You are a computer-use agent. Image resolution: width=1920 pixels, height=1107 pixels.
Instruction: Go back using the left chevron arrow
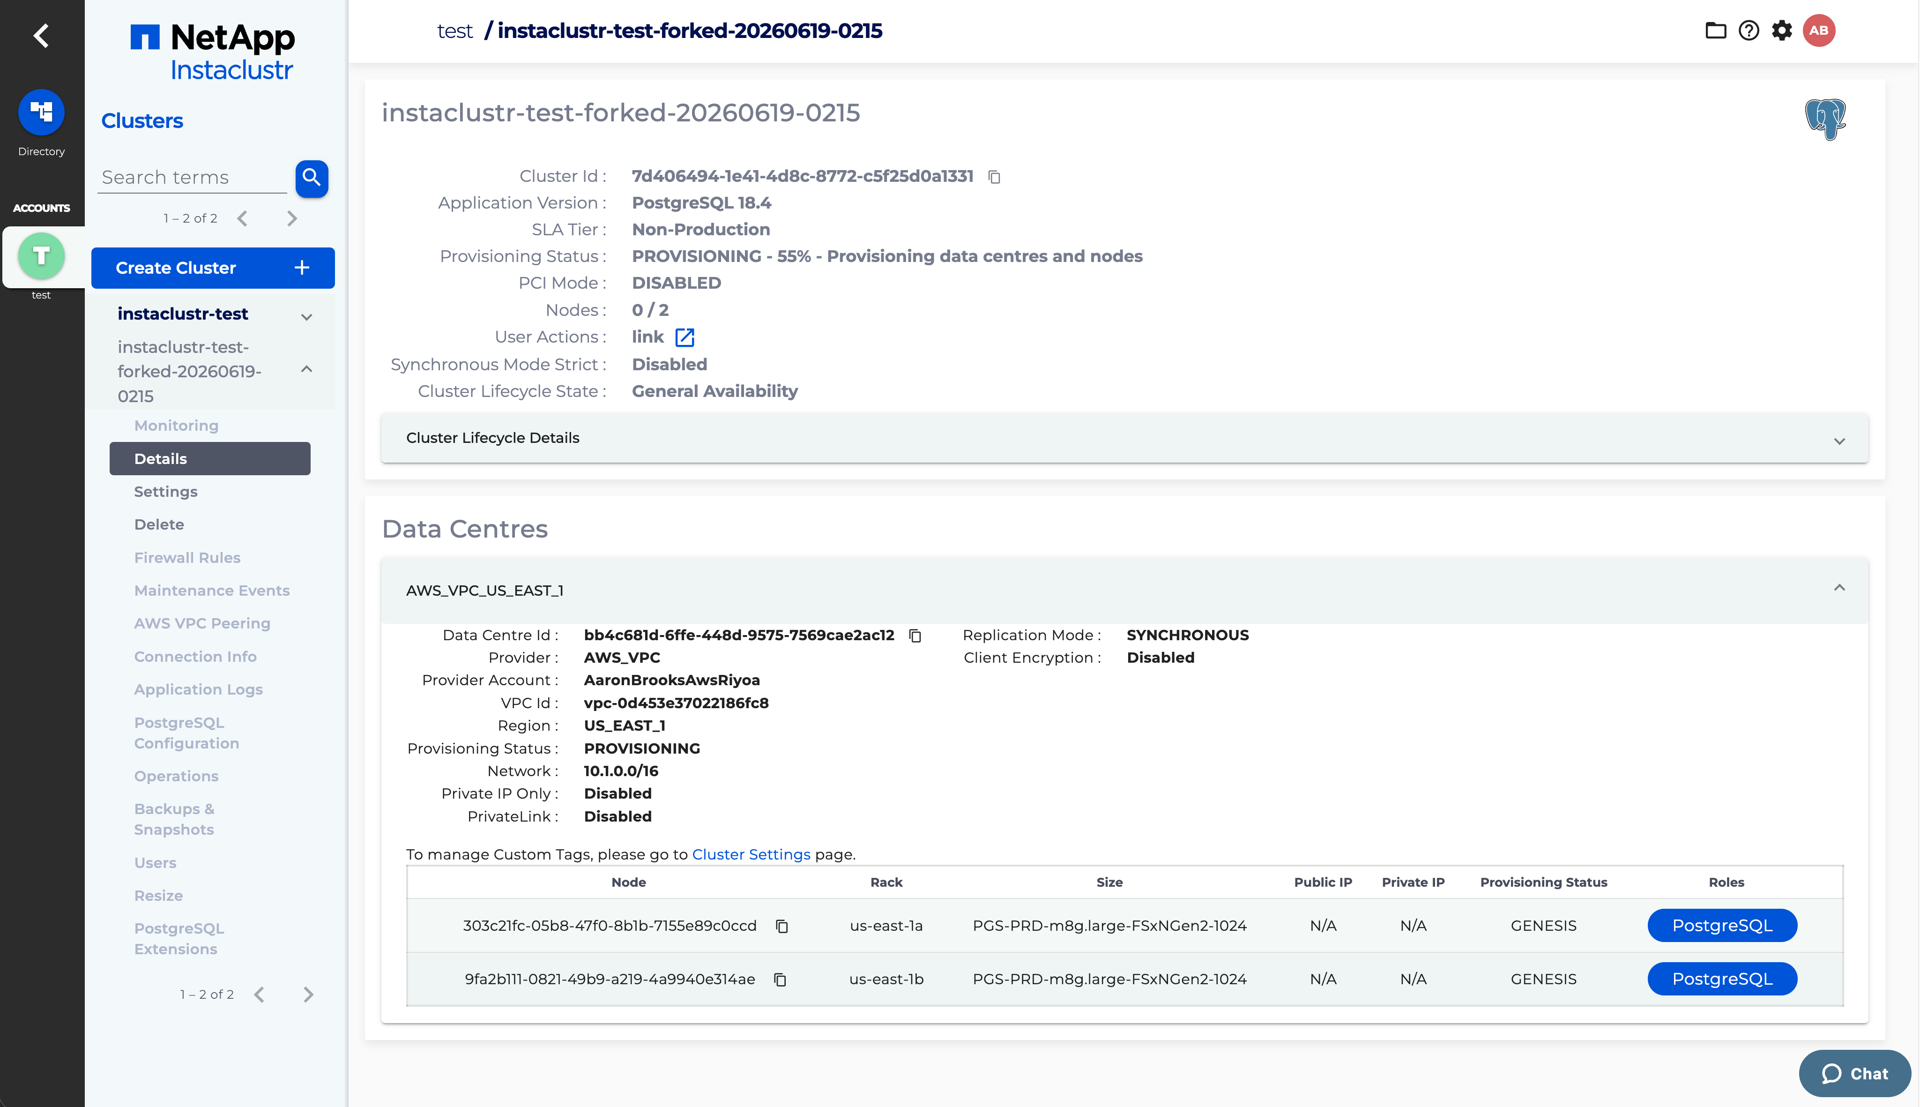41,36
